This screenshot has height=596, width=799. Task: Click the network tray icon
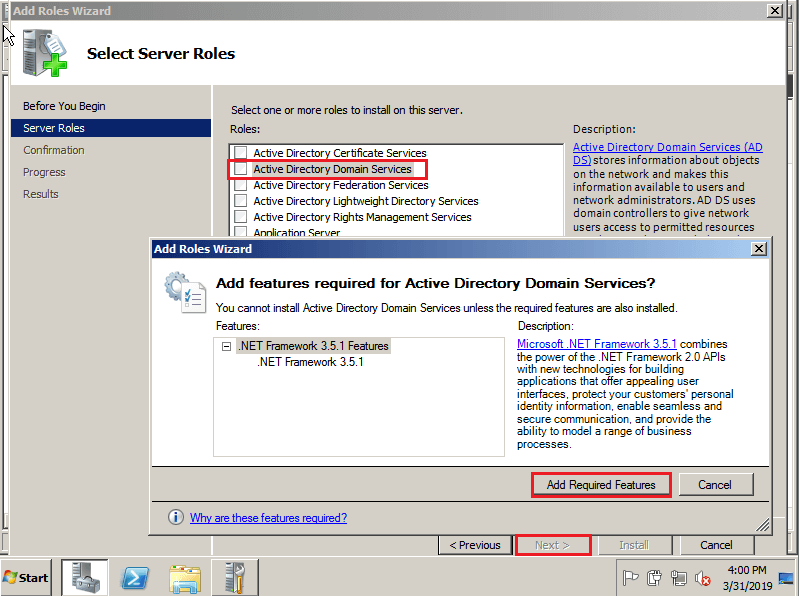[x=679, y=578]
